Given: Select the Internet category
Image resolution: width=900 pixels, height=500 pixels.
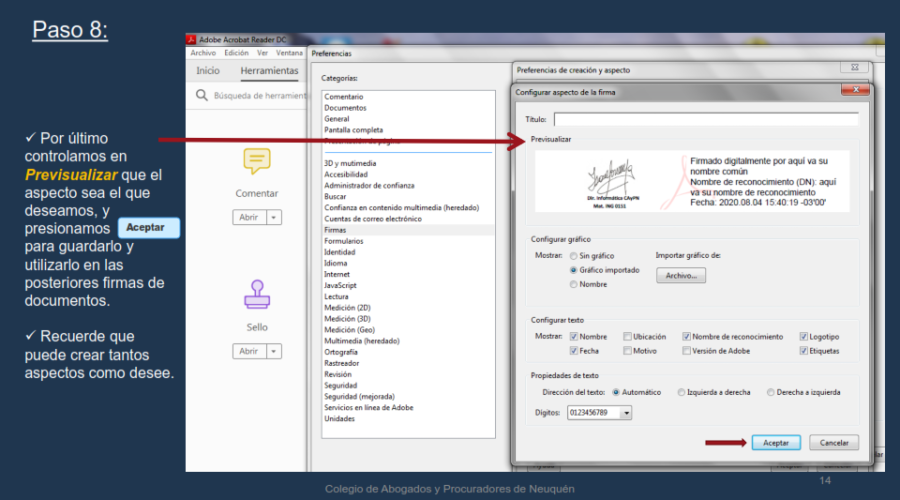Looking at the screenshot, I should [x=337, y=274].
